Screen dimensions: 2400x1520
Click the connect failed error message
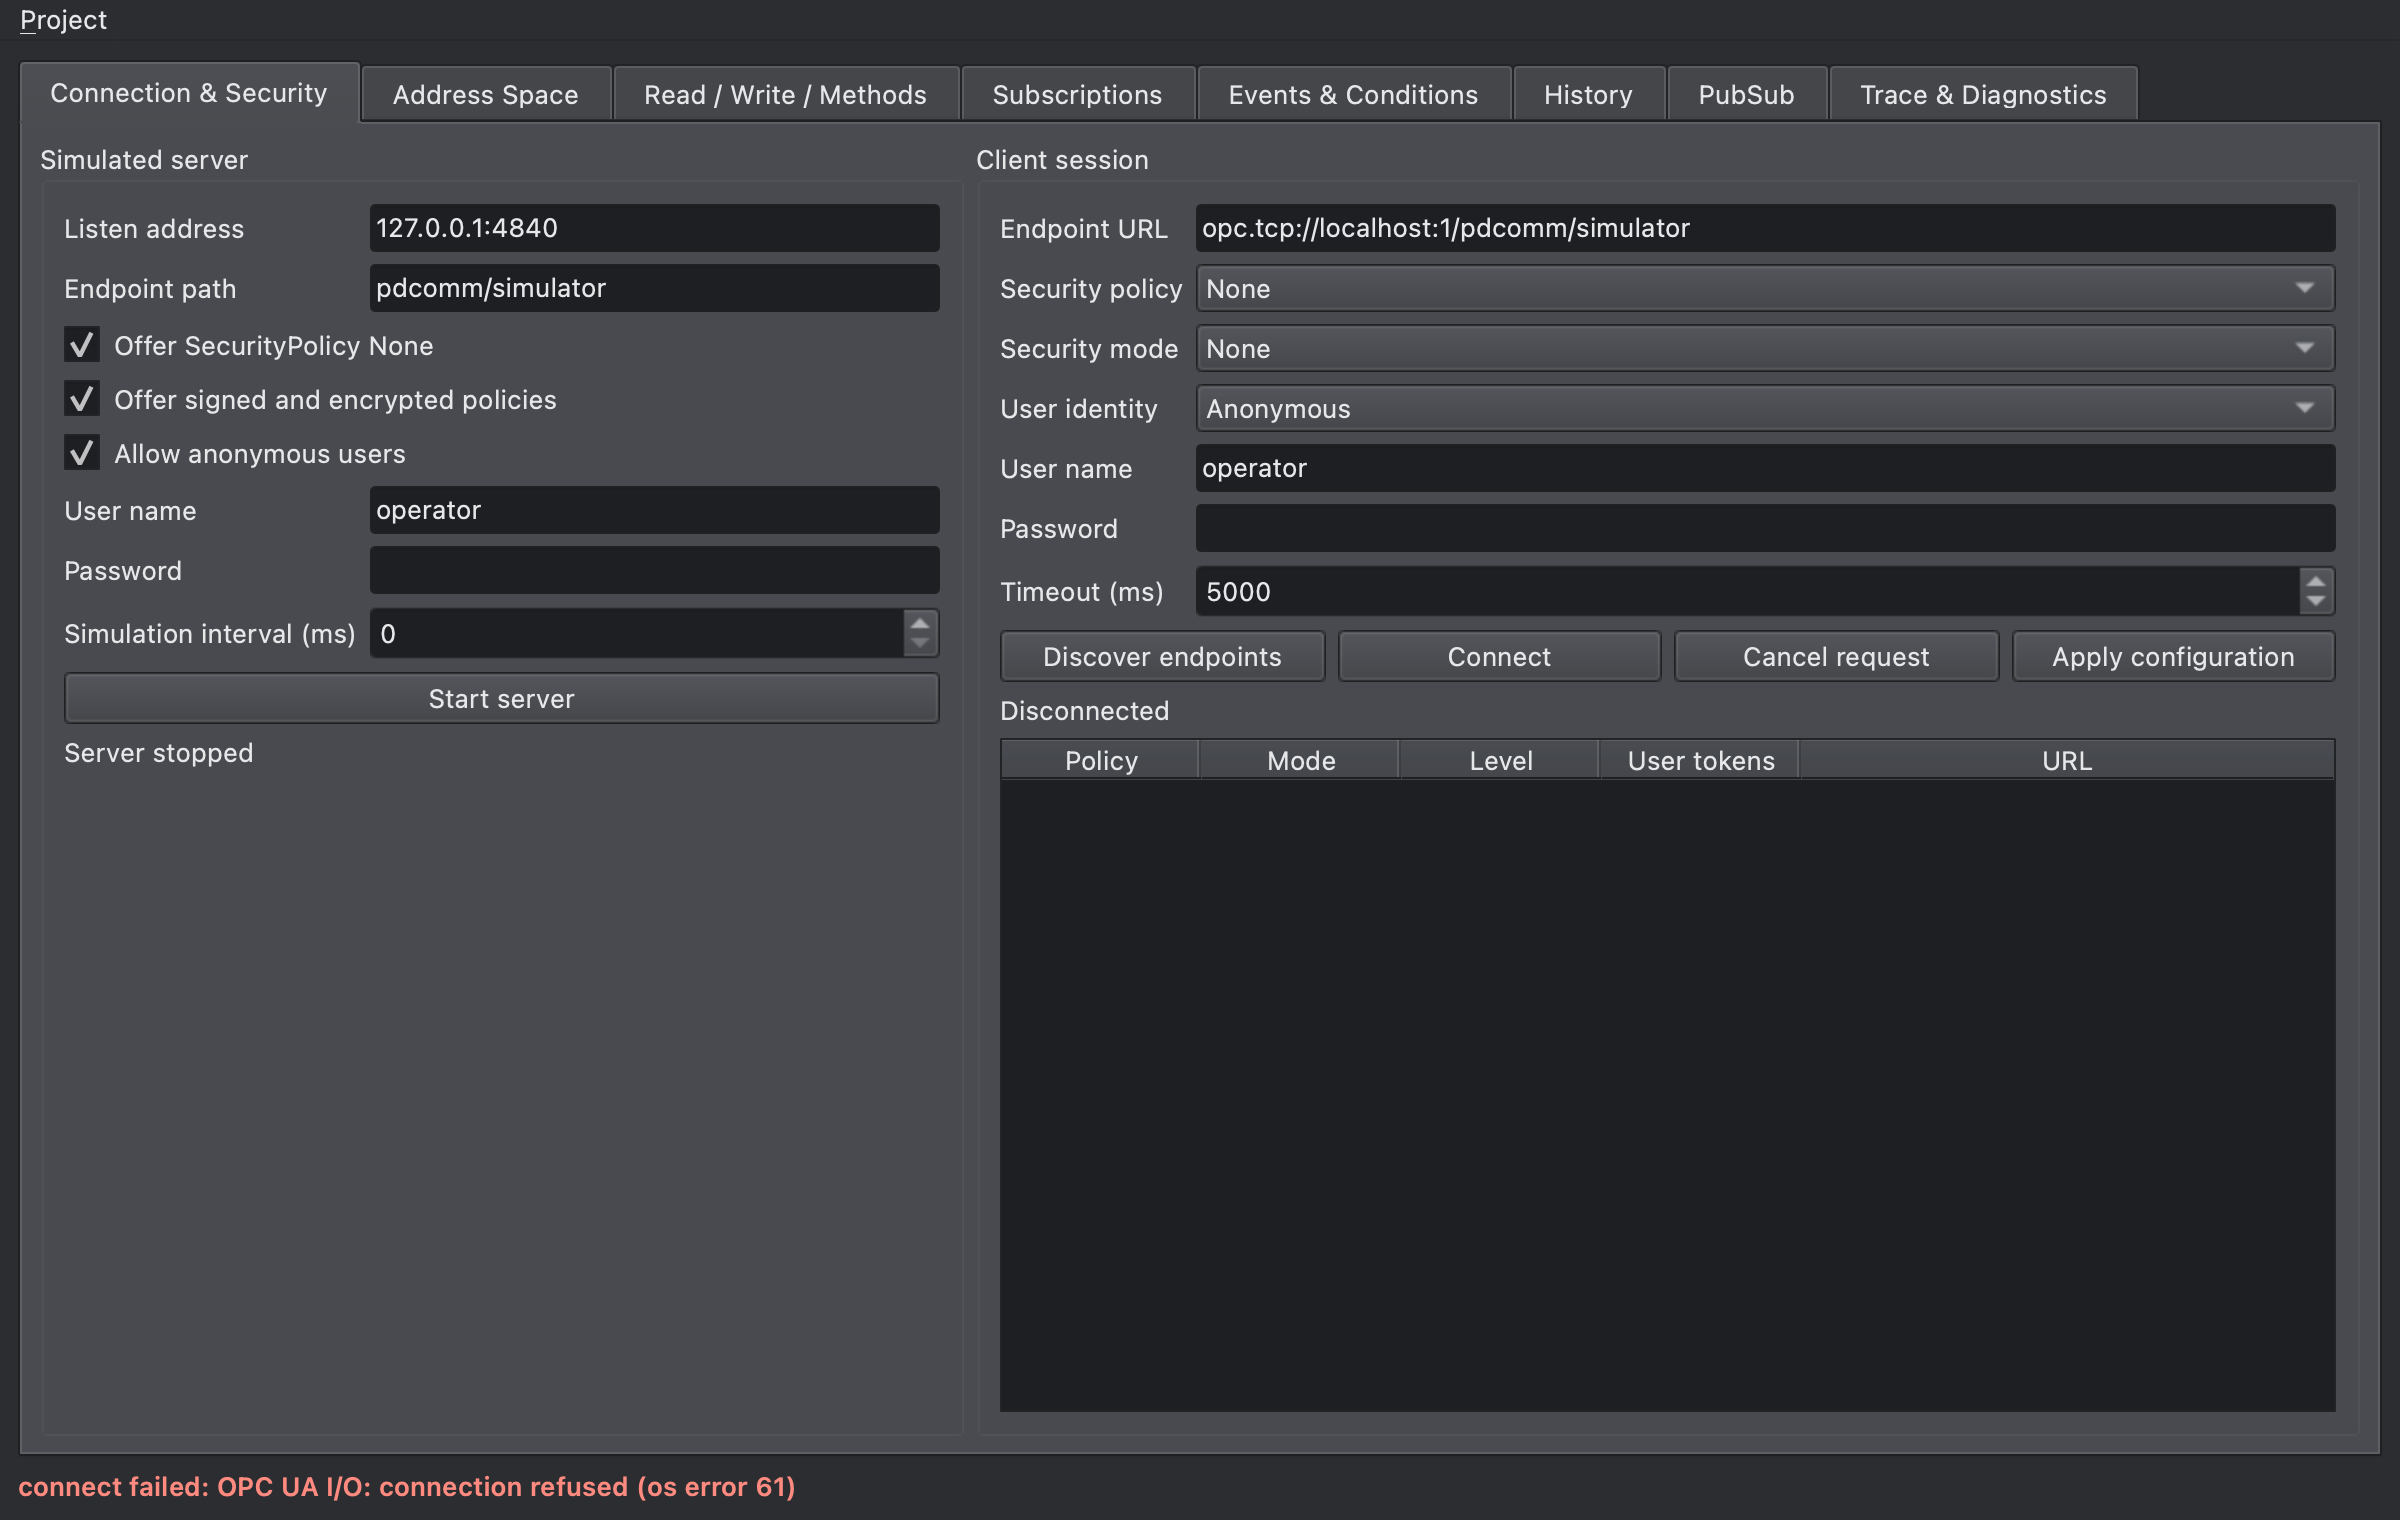(407, 1488)
